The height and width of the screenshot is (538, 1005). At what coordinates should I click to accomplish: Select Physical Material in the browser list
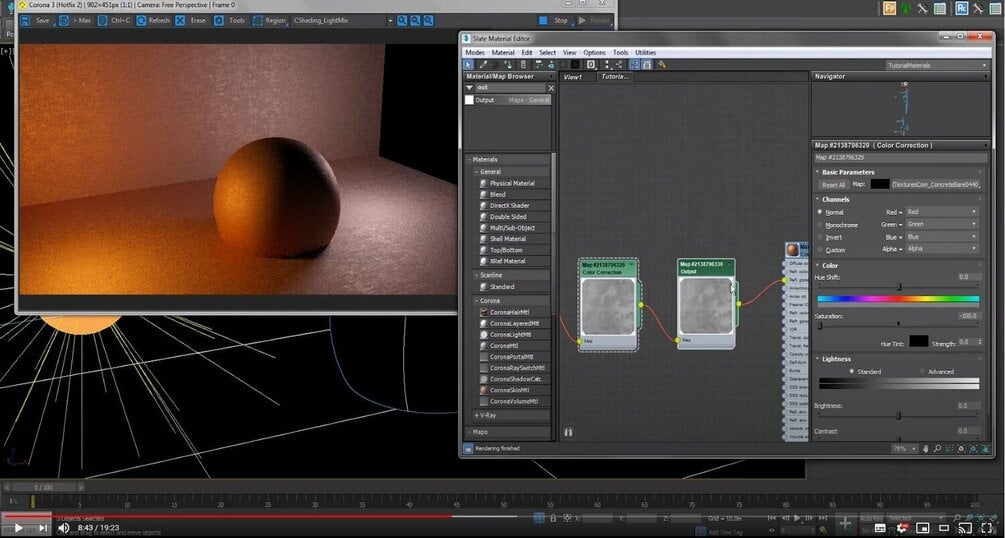click(512, 183)
